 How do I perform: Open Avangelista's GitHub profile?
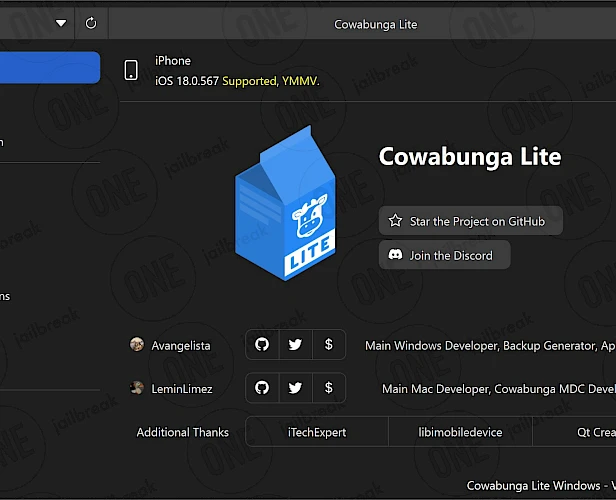[262, 344]
